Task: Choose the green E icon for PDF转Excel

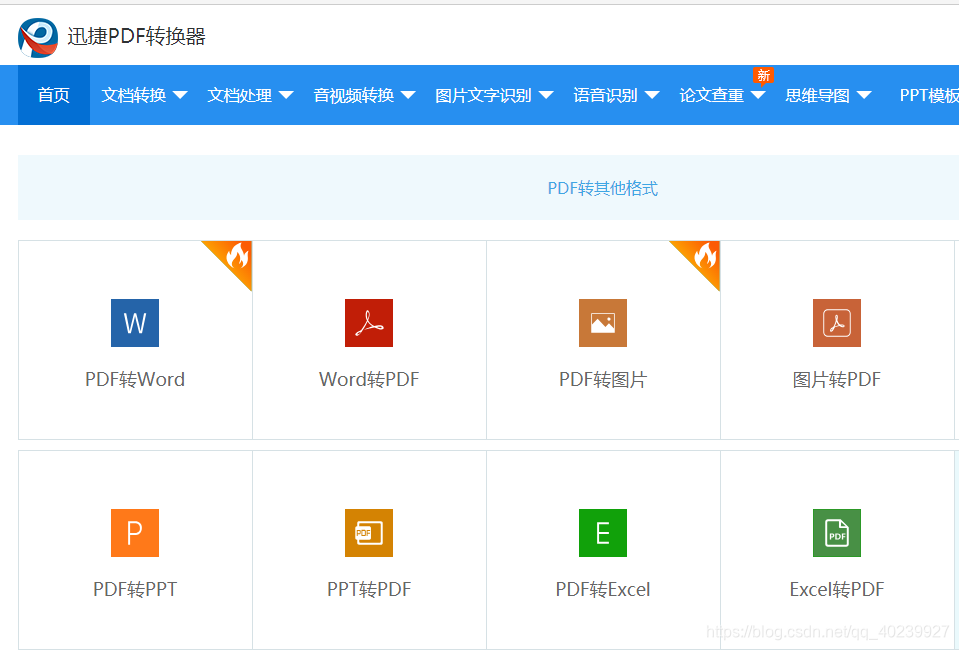Action: 603,533
